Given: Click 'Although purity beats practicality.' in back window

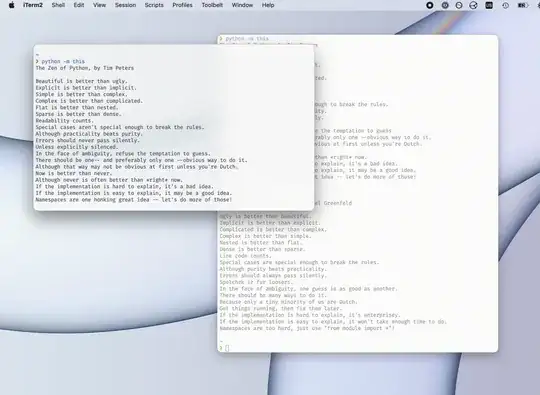Looking at the screenshot, I should click(x=273, y=269).
